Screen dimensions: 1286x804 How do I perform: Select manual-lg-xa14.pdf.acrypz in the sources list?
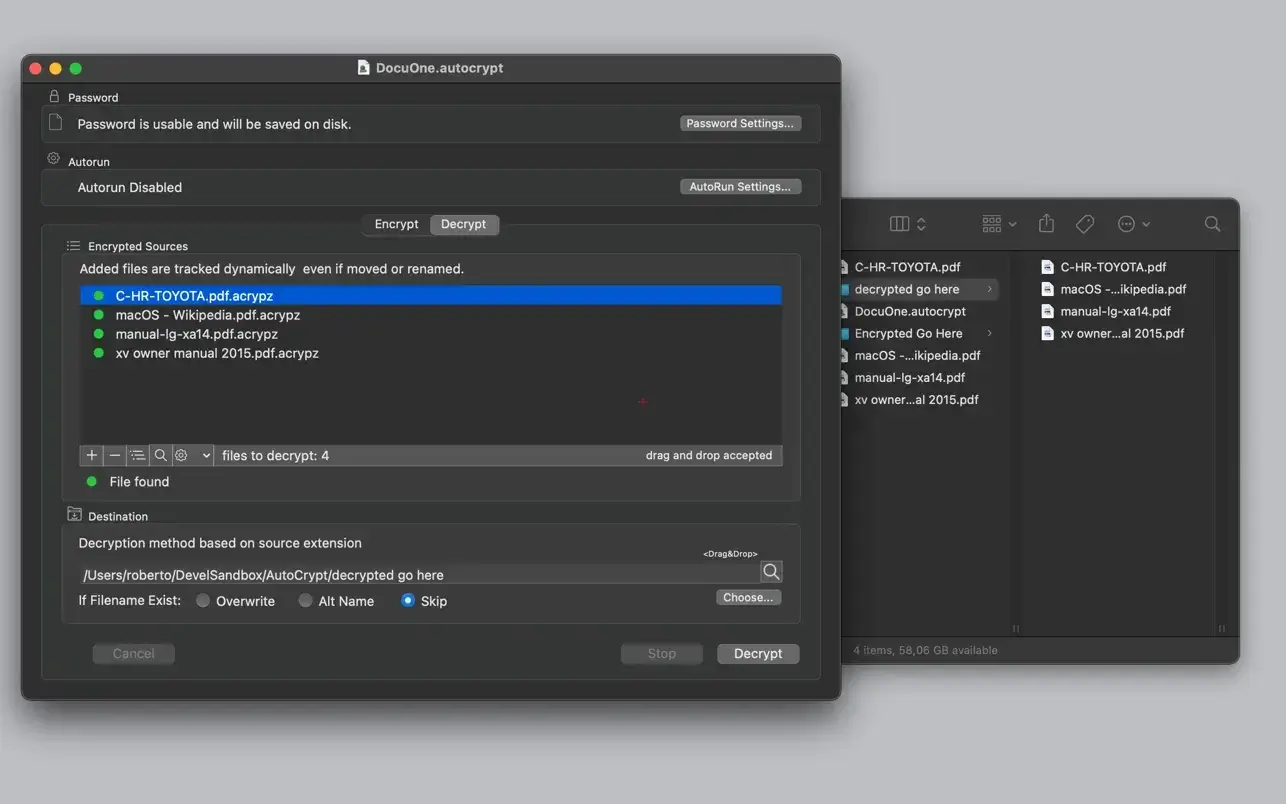click(197, 334)
